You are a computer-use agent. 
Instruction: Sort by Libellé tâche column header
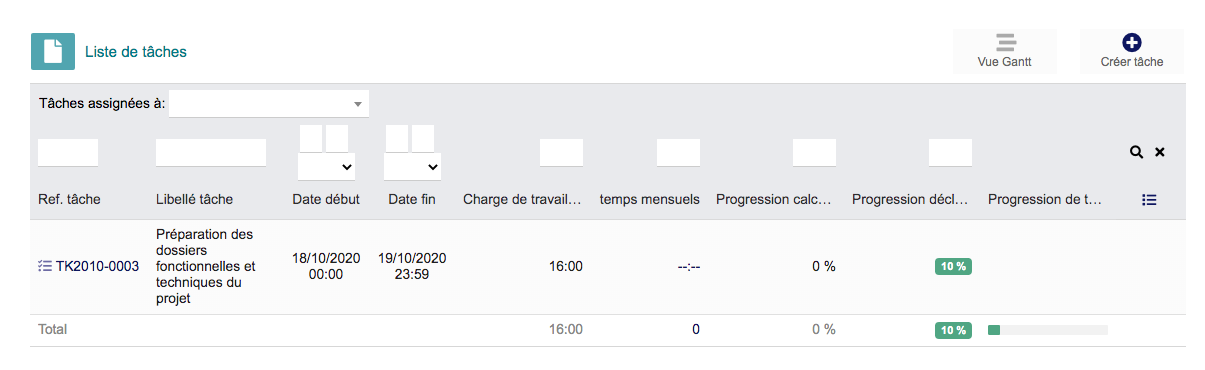coord(194,199)
